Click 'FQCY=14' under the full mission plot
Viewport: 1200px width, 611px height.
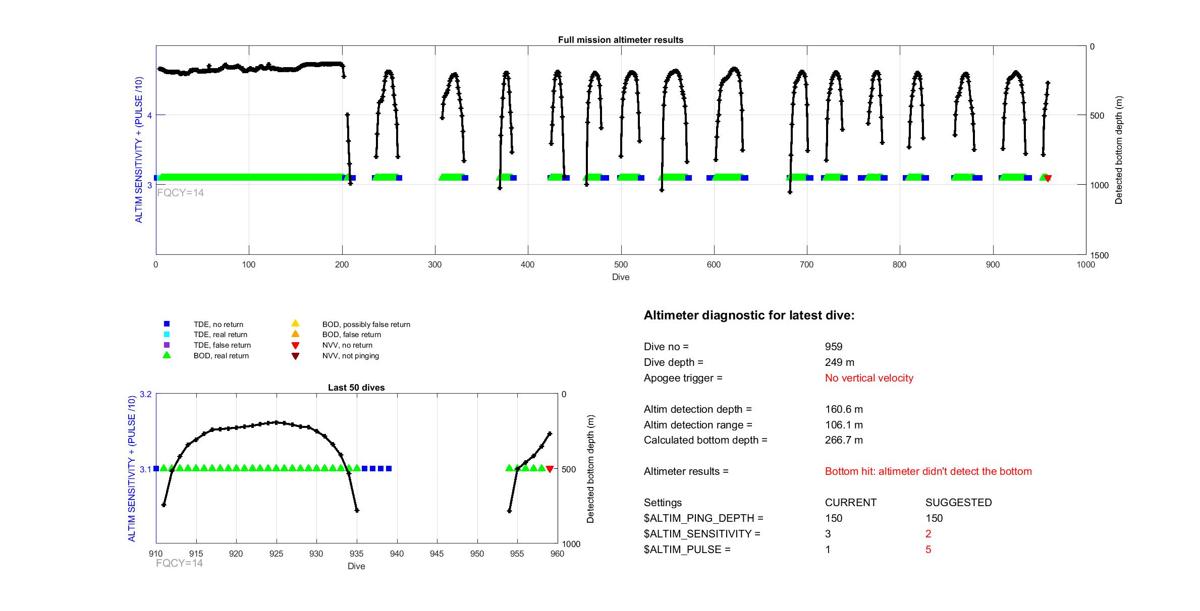181,192
